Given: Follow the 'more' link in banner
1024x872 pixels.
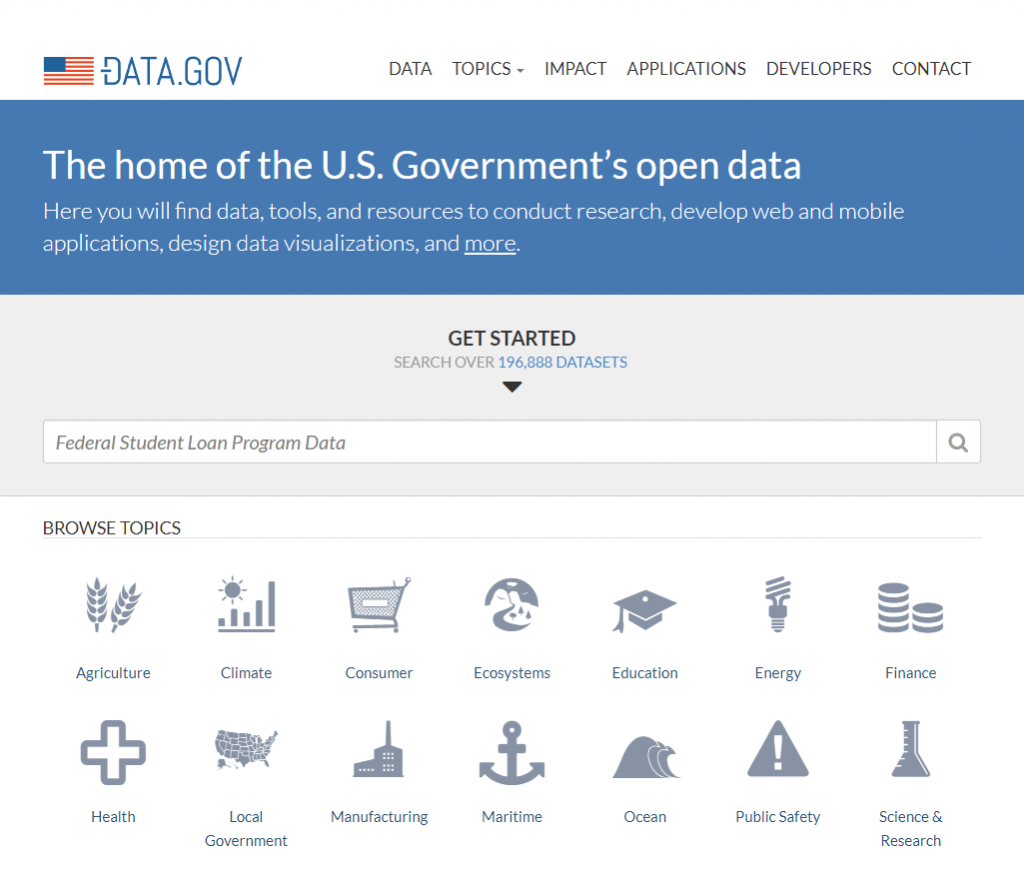Looking at the screenshot, I should point(490,243).
